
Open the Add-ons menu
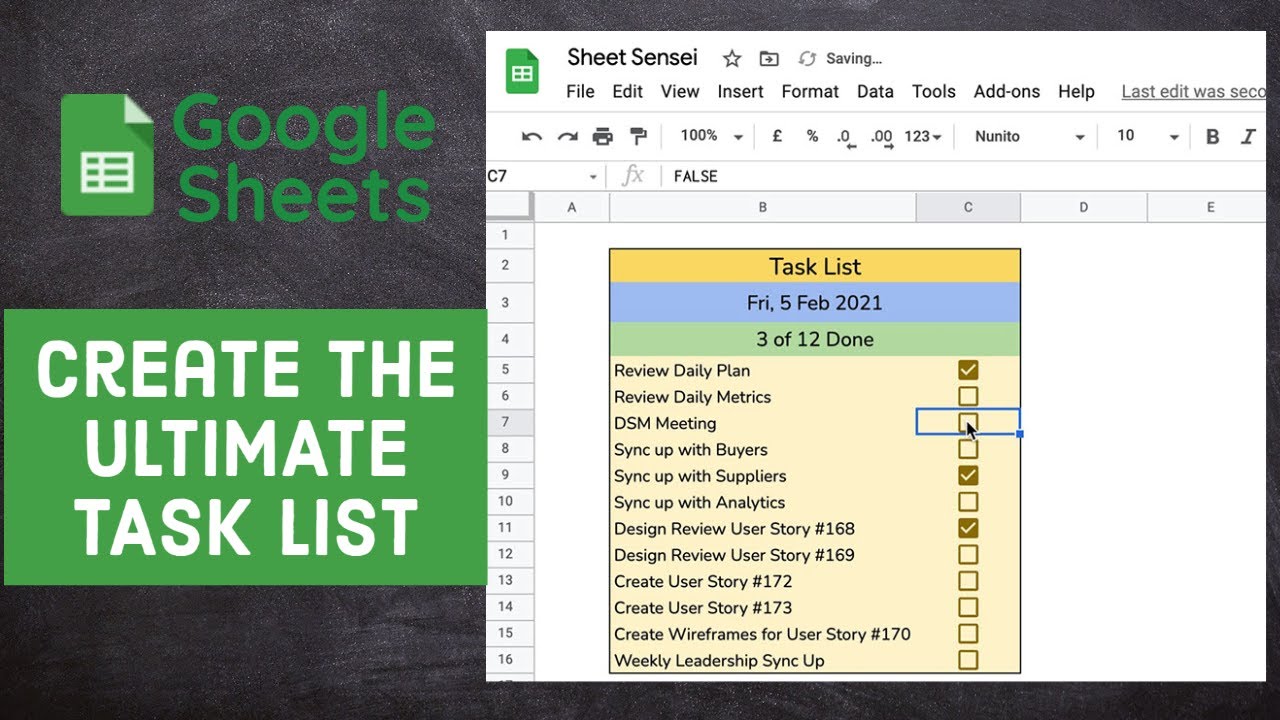[1007, 91]
